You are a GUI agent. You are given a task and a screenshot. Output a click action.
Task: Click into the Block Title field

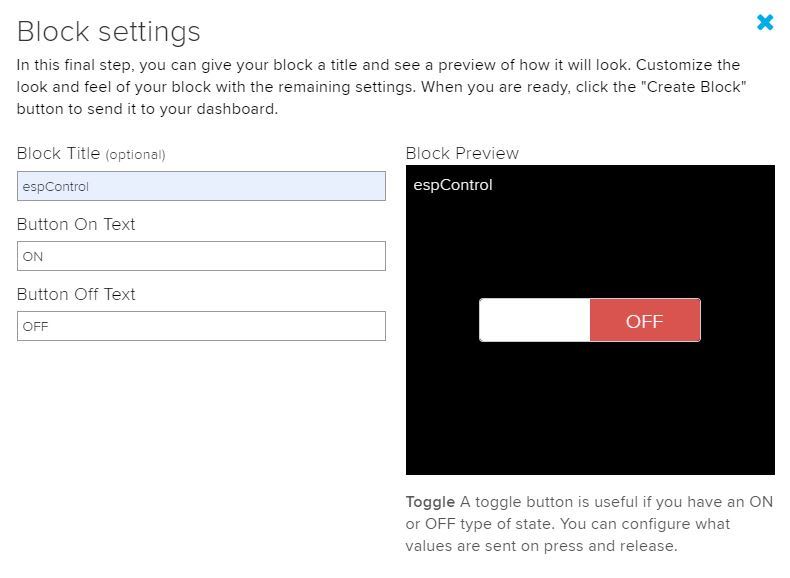[202, 186]
